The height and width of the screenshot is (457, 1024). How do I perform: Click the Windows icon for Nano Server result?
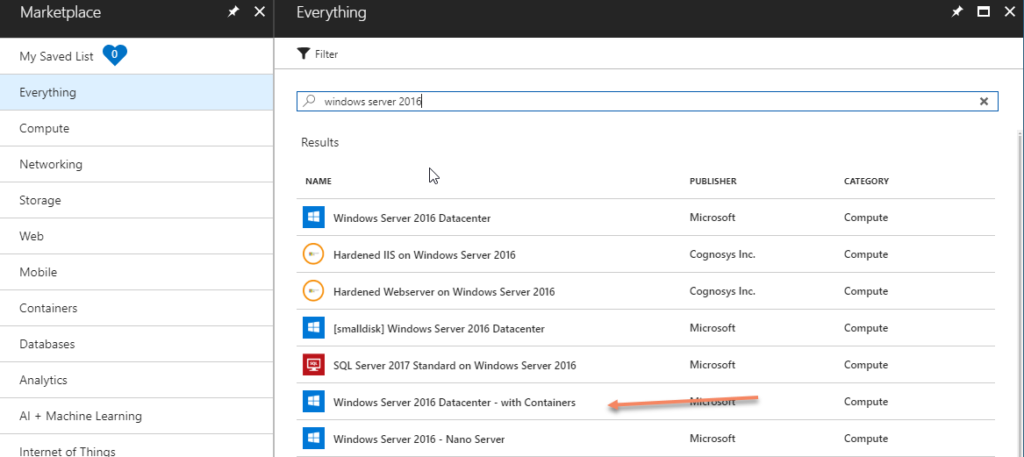pos(313,438)
